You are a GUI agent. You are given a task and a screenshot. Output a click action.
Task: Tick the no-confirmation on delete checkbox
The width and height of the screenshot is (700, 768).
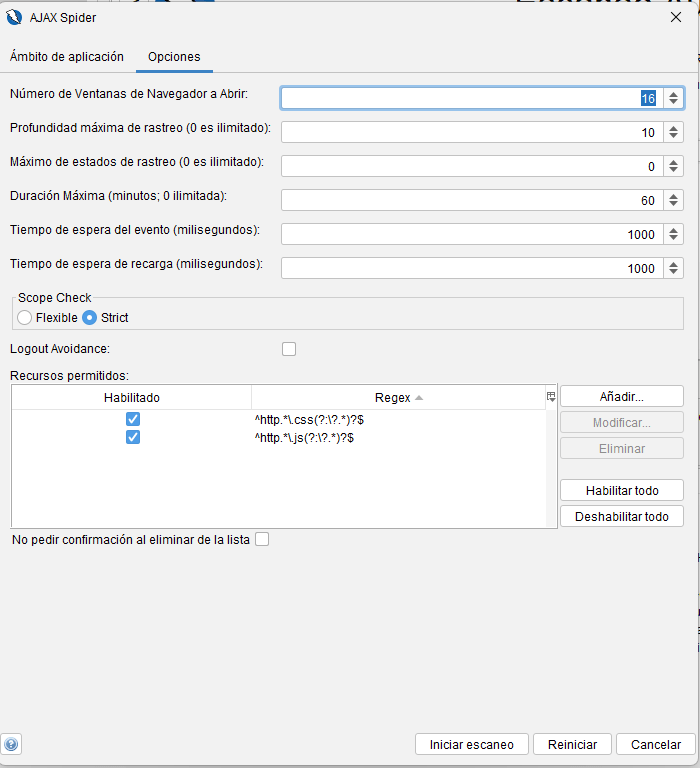(x=262, y=540)
